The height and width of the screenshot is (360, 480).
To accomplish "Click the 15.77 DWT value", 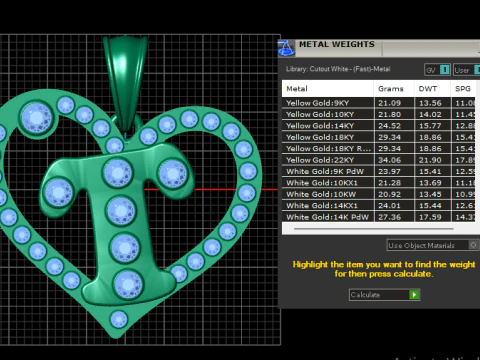I will tap(430, 126).
